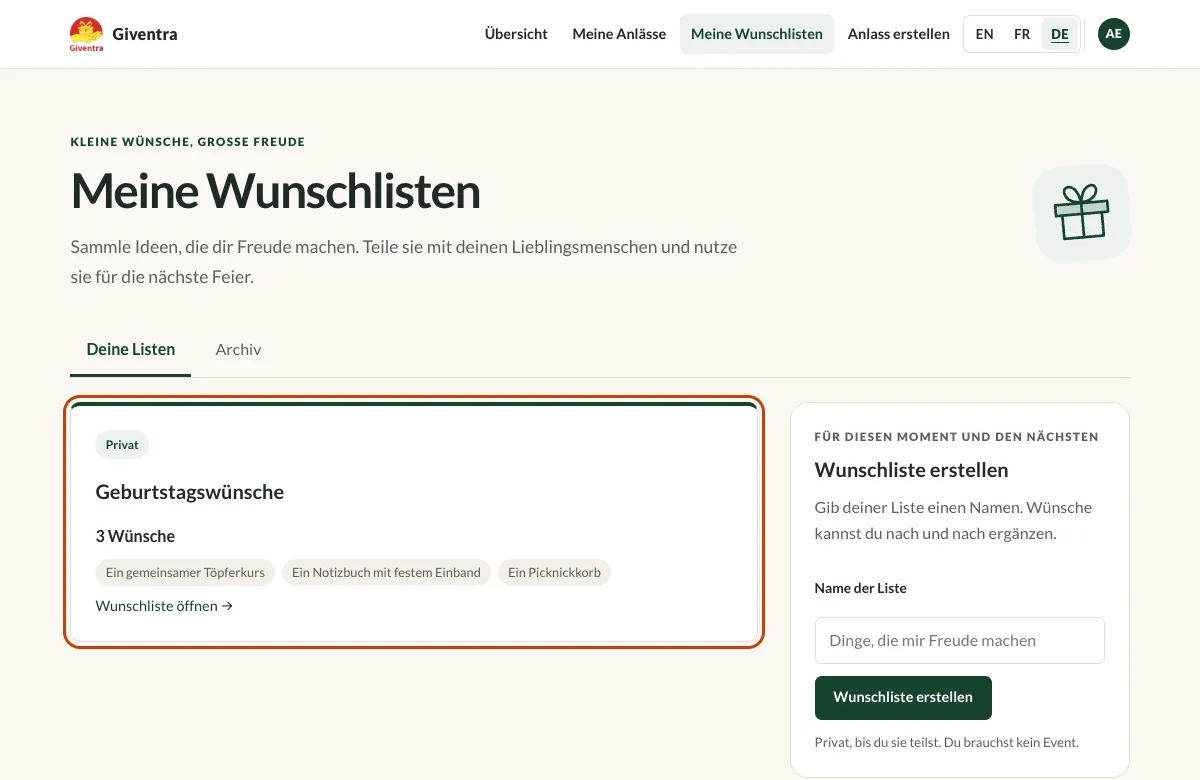The width and height of the screenshot is (1200, 780).
Task: Focus the Name der Liste input field
Action: pyautogui.click(x=960, y=641)
